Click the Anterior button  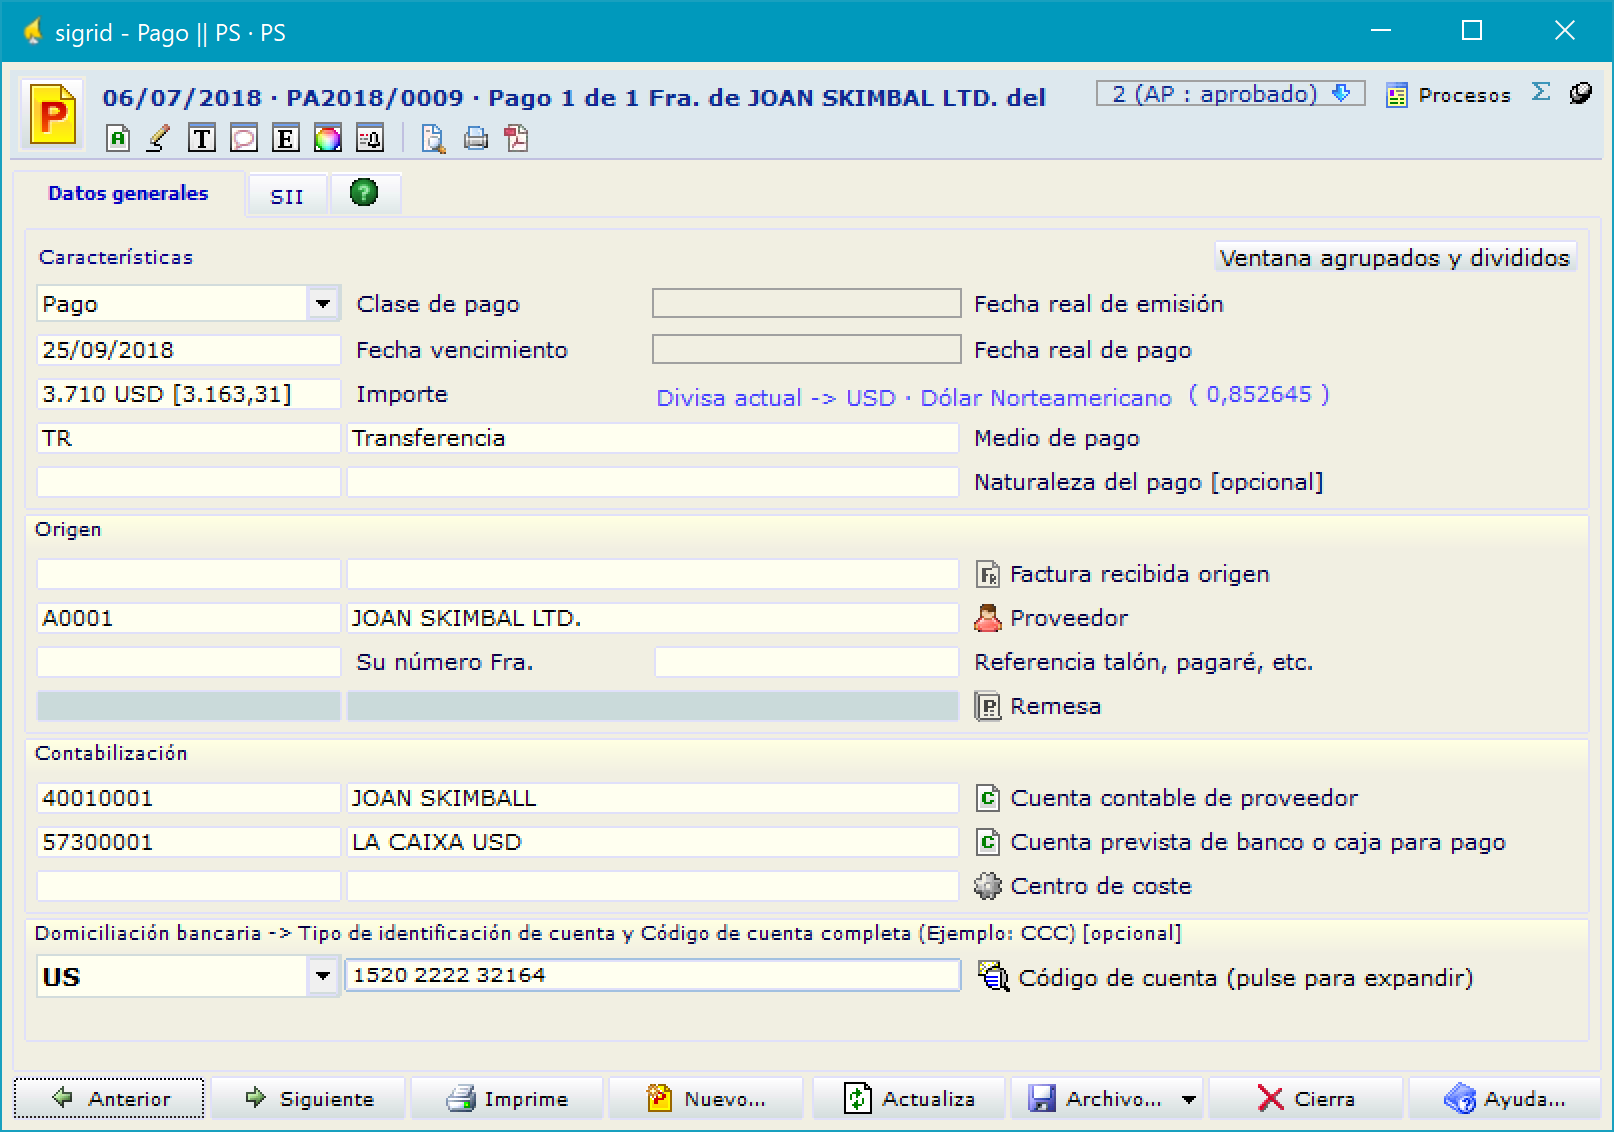109,1098
